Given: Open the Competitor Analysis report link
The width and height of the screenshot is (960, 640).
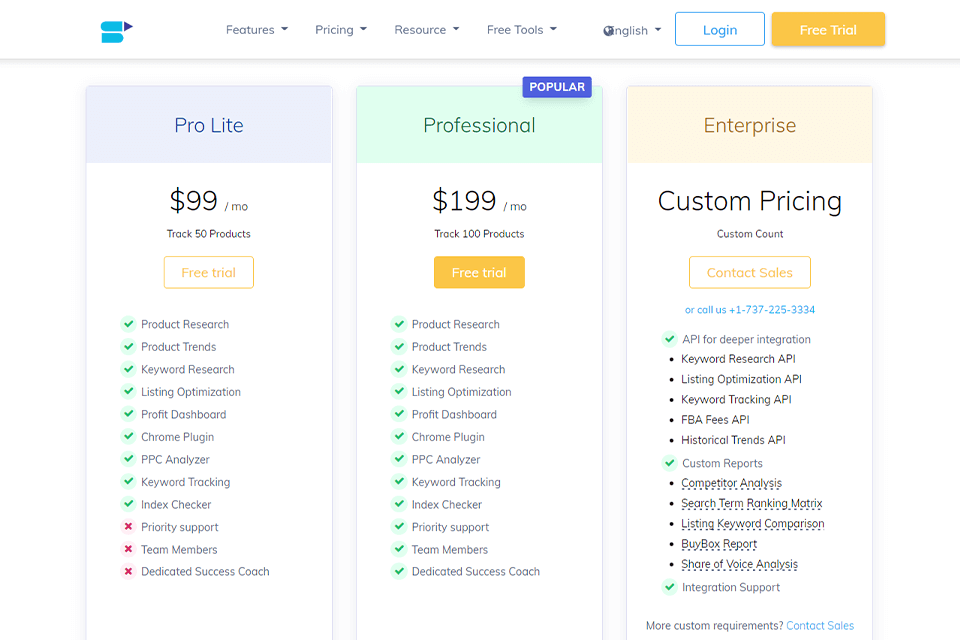Looking at the screenshot, I should pos(731,483).
